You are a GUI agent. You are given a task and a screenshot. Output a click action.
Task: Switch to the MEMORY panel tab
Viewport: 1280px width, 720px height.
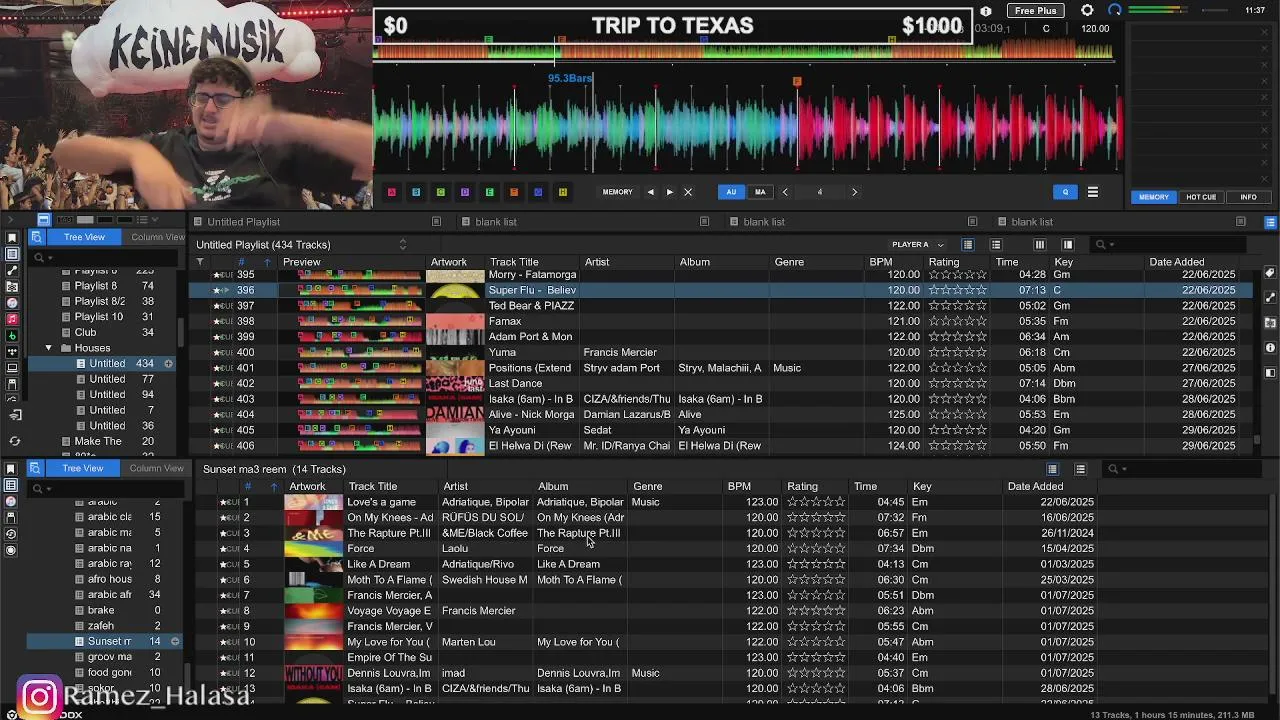[x=1153, y=197]
